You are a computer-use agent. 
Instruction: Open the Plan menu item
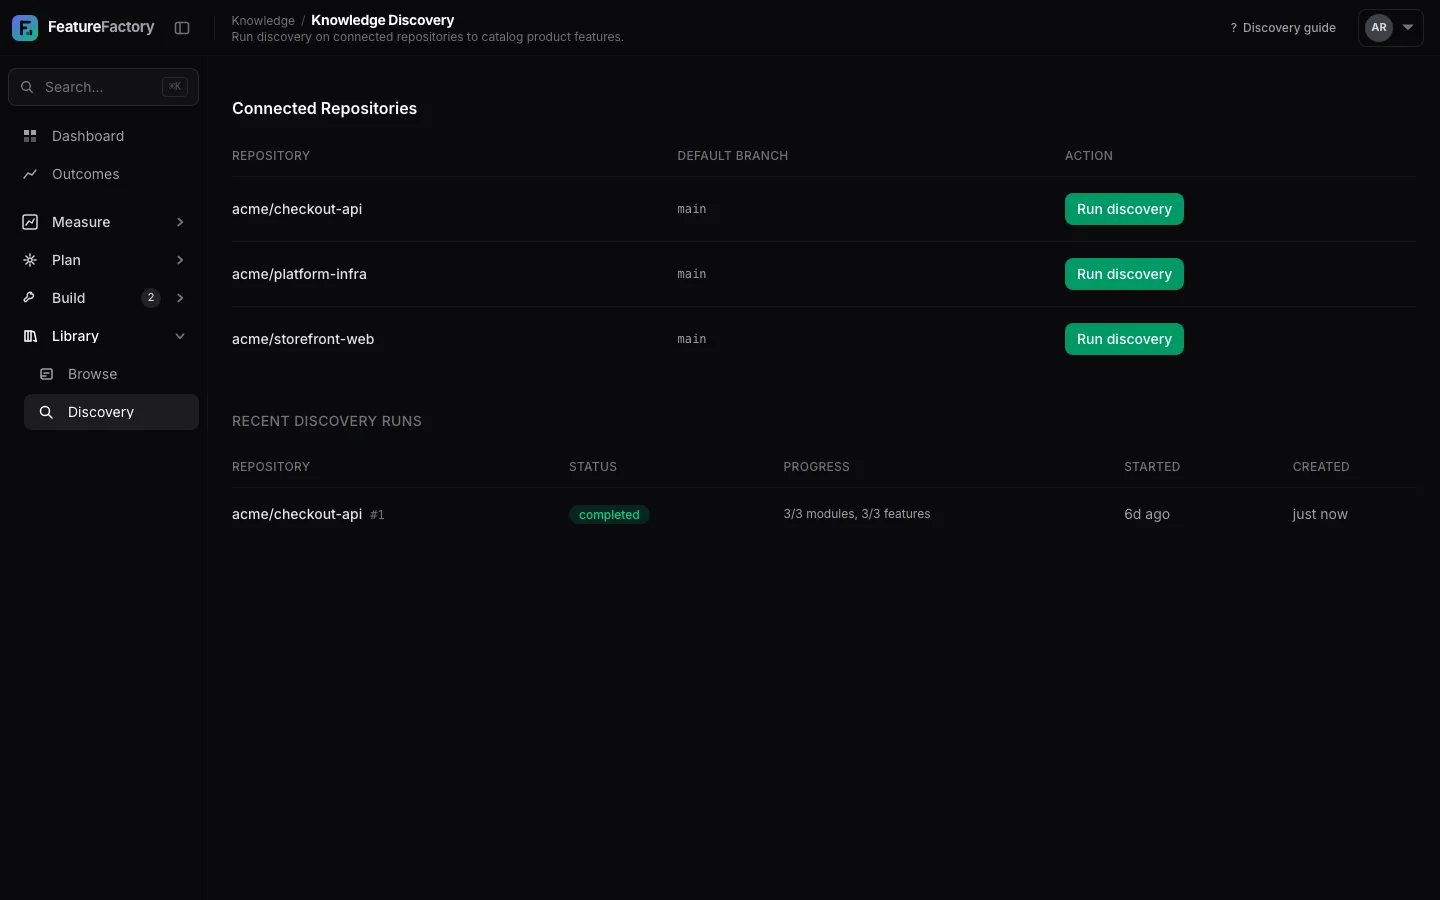click(103, 260)
